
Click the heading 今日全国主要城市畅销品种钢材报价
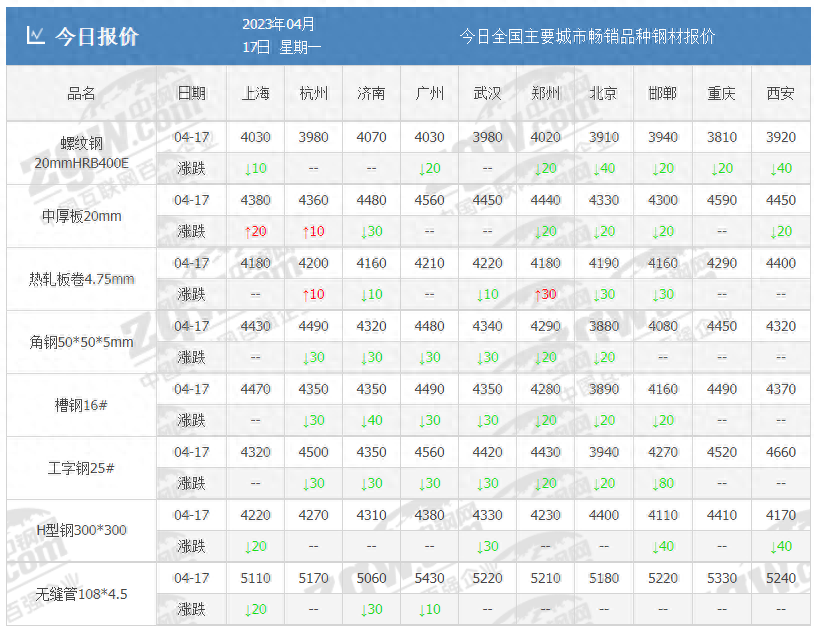pyautogui.click(x=587, y=36)
